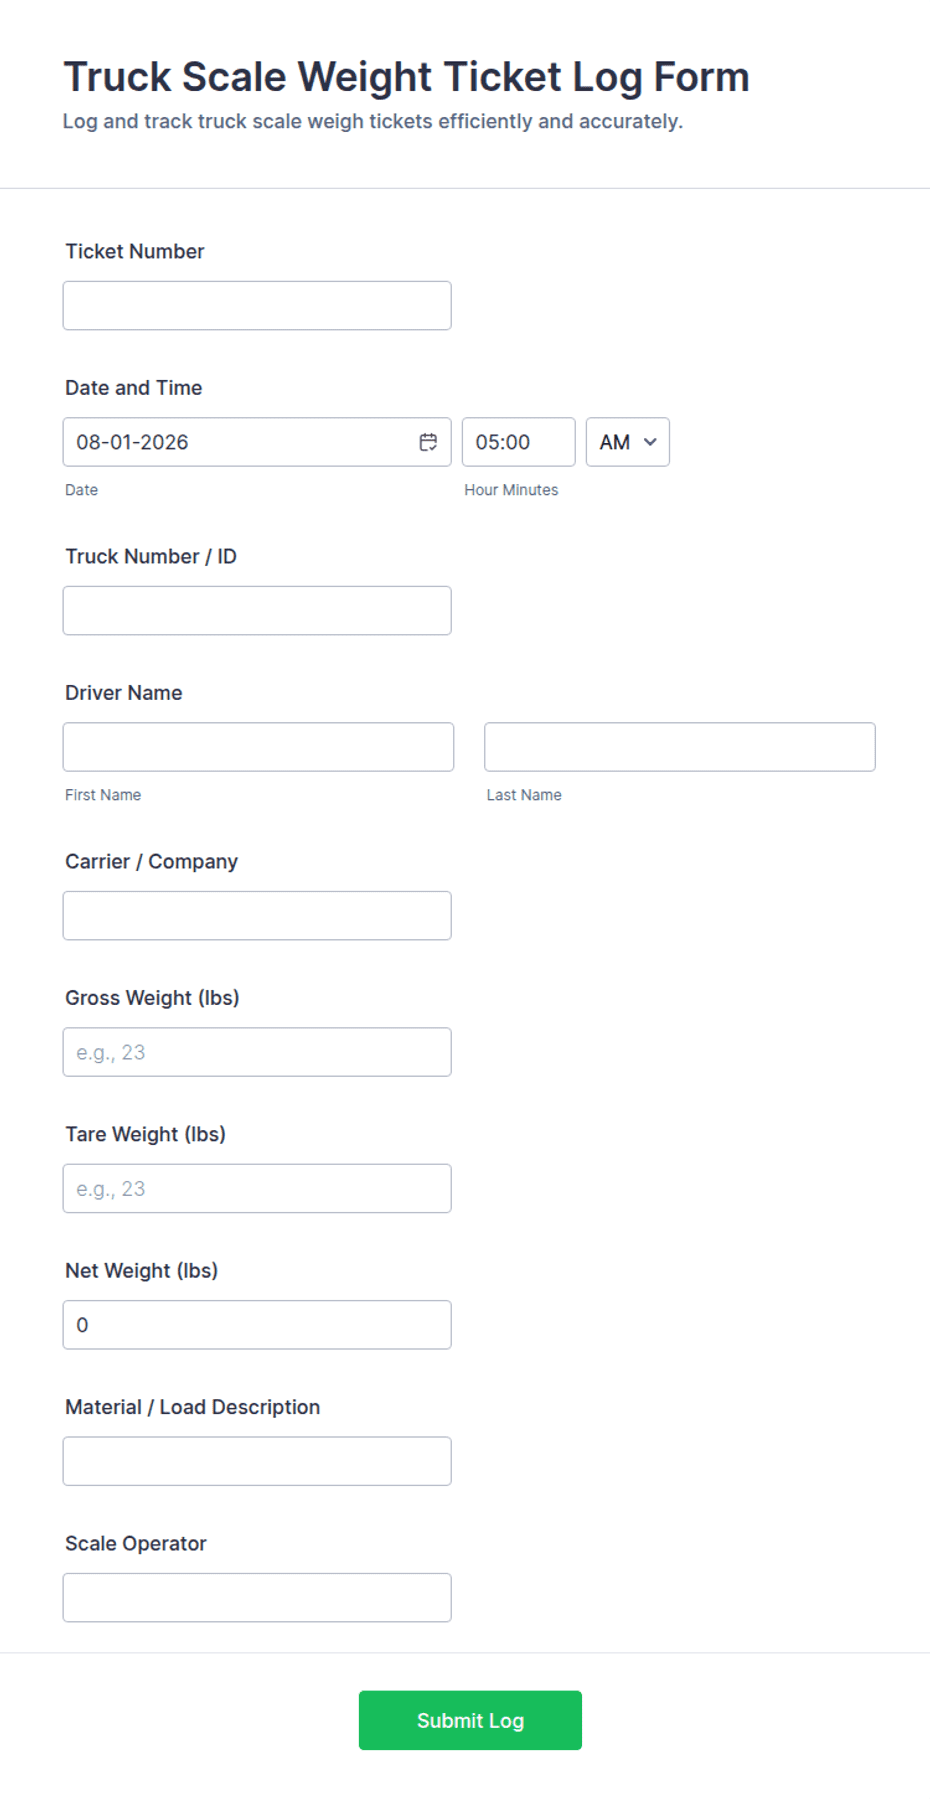The image size is (930, 1799).
Task: Click the form subtitle description text
Action: [373, 122]
